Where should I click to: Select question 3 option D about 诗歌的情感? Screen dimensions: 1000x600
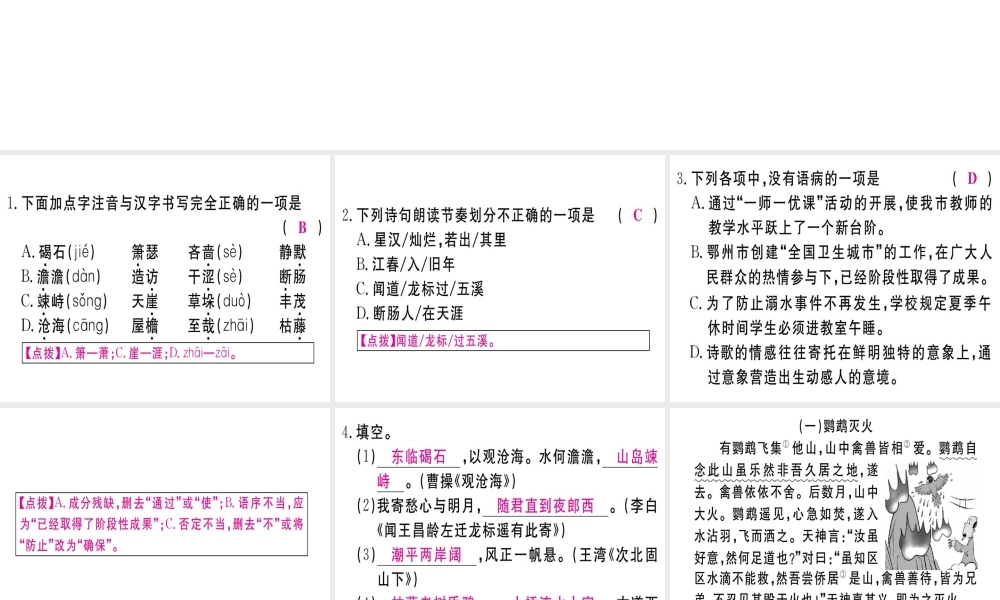(x=841, y=365)
